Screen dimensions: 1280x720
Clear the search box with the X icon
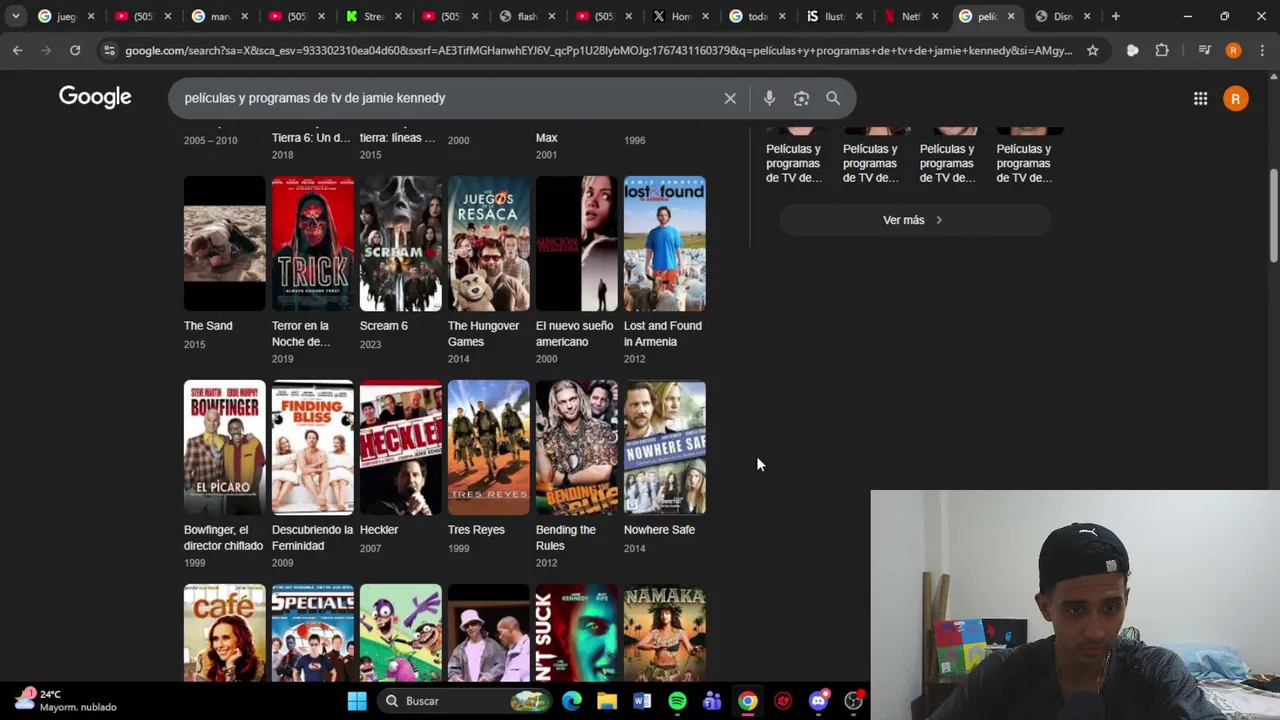tap(730, 98)
